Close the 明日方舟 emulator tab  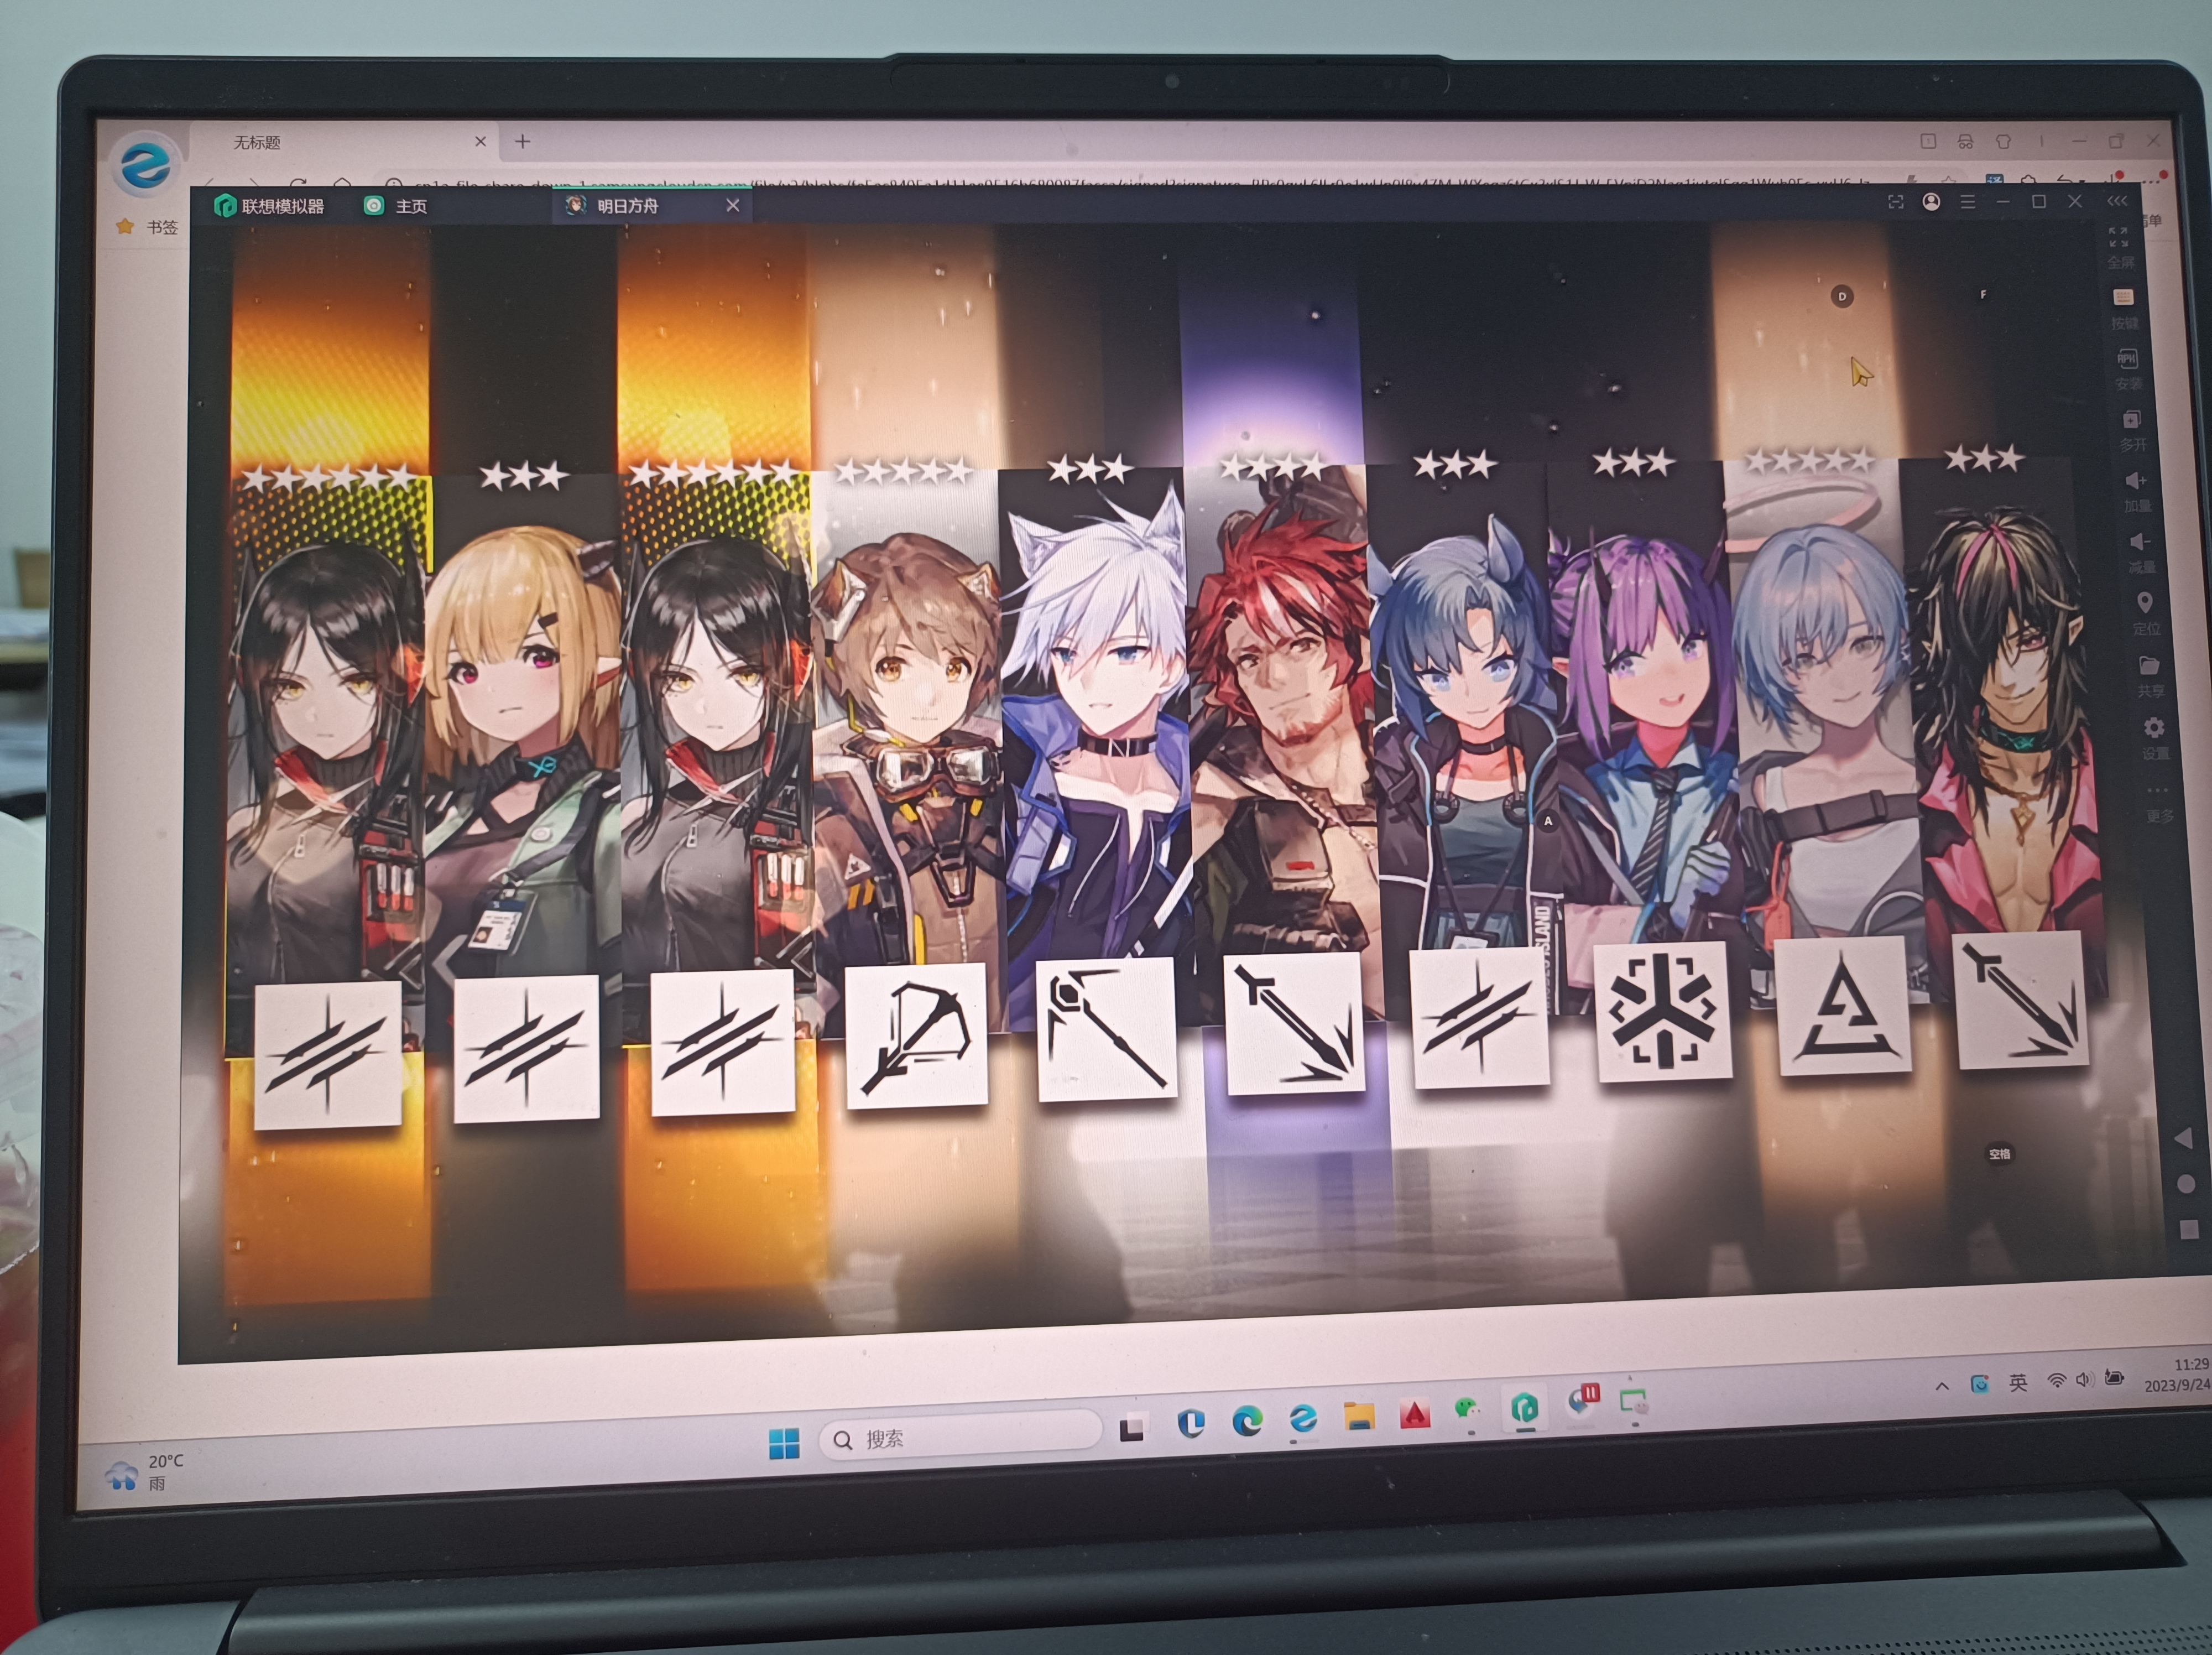(733, 205)
